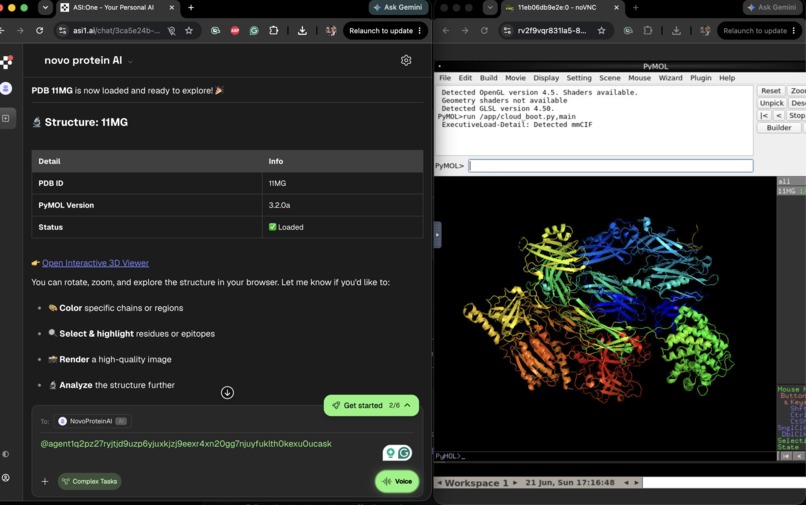Open the AdBlock Plus extension icon

tap(235, 31)
